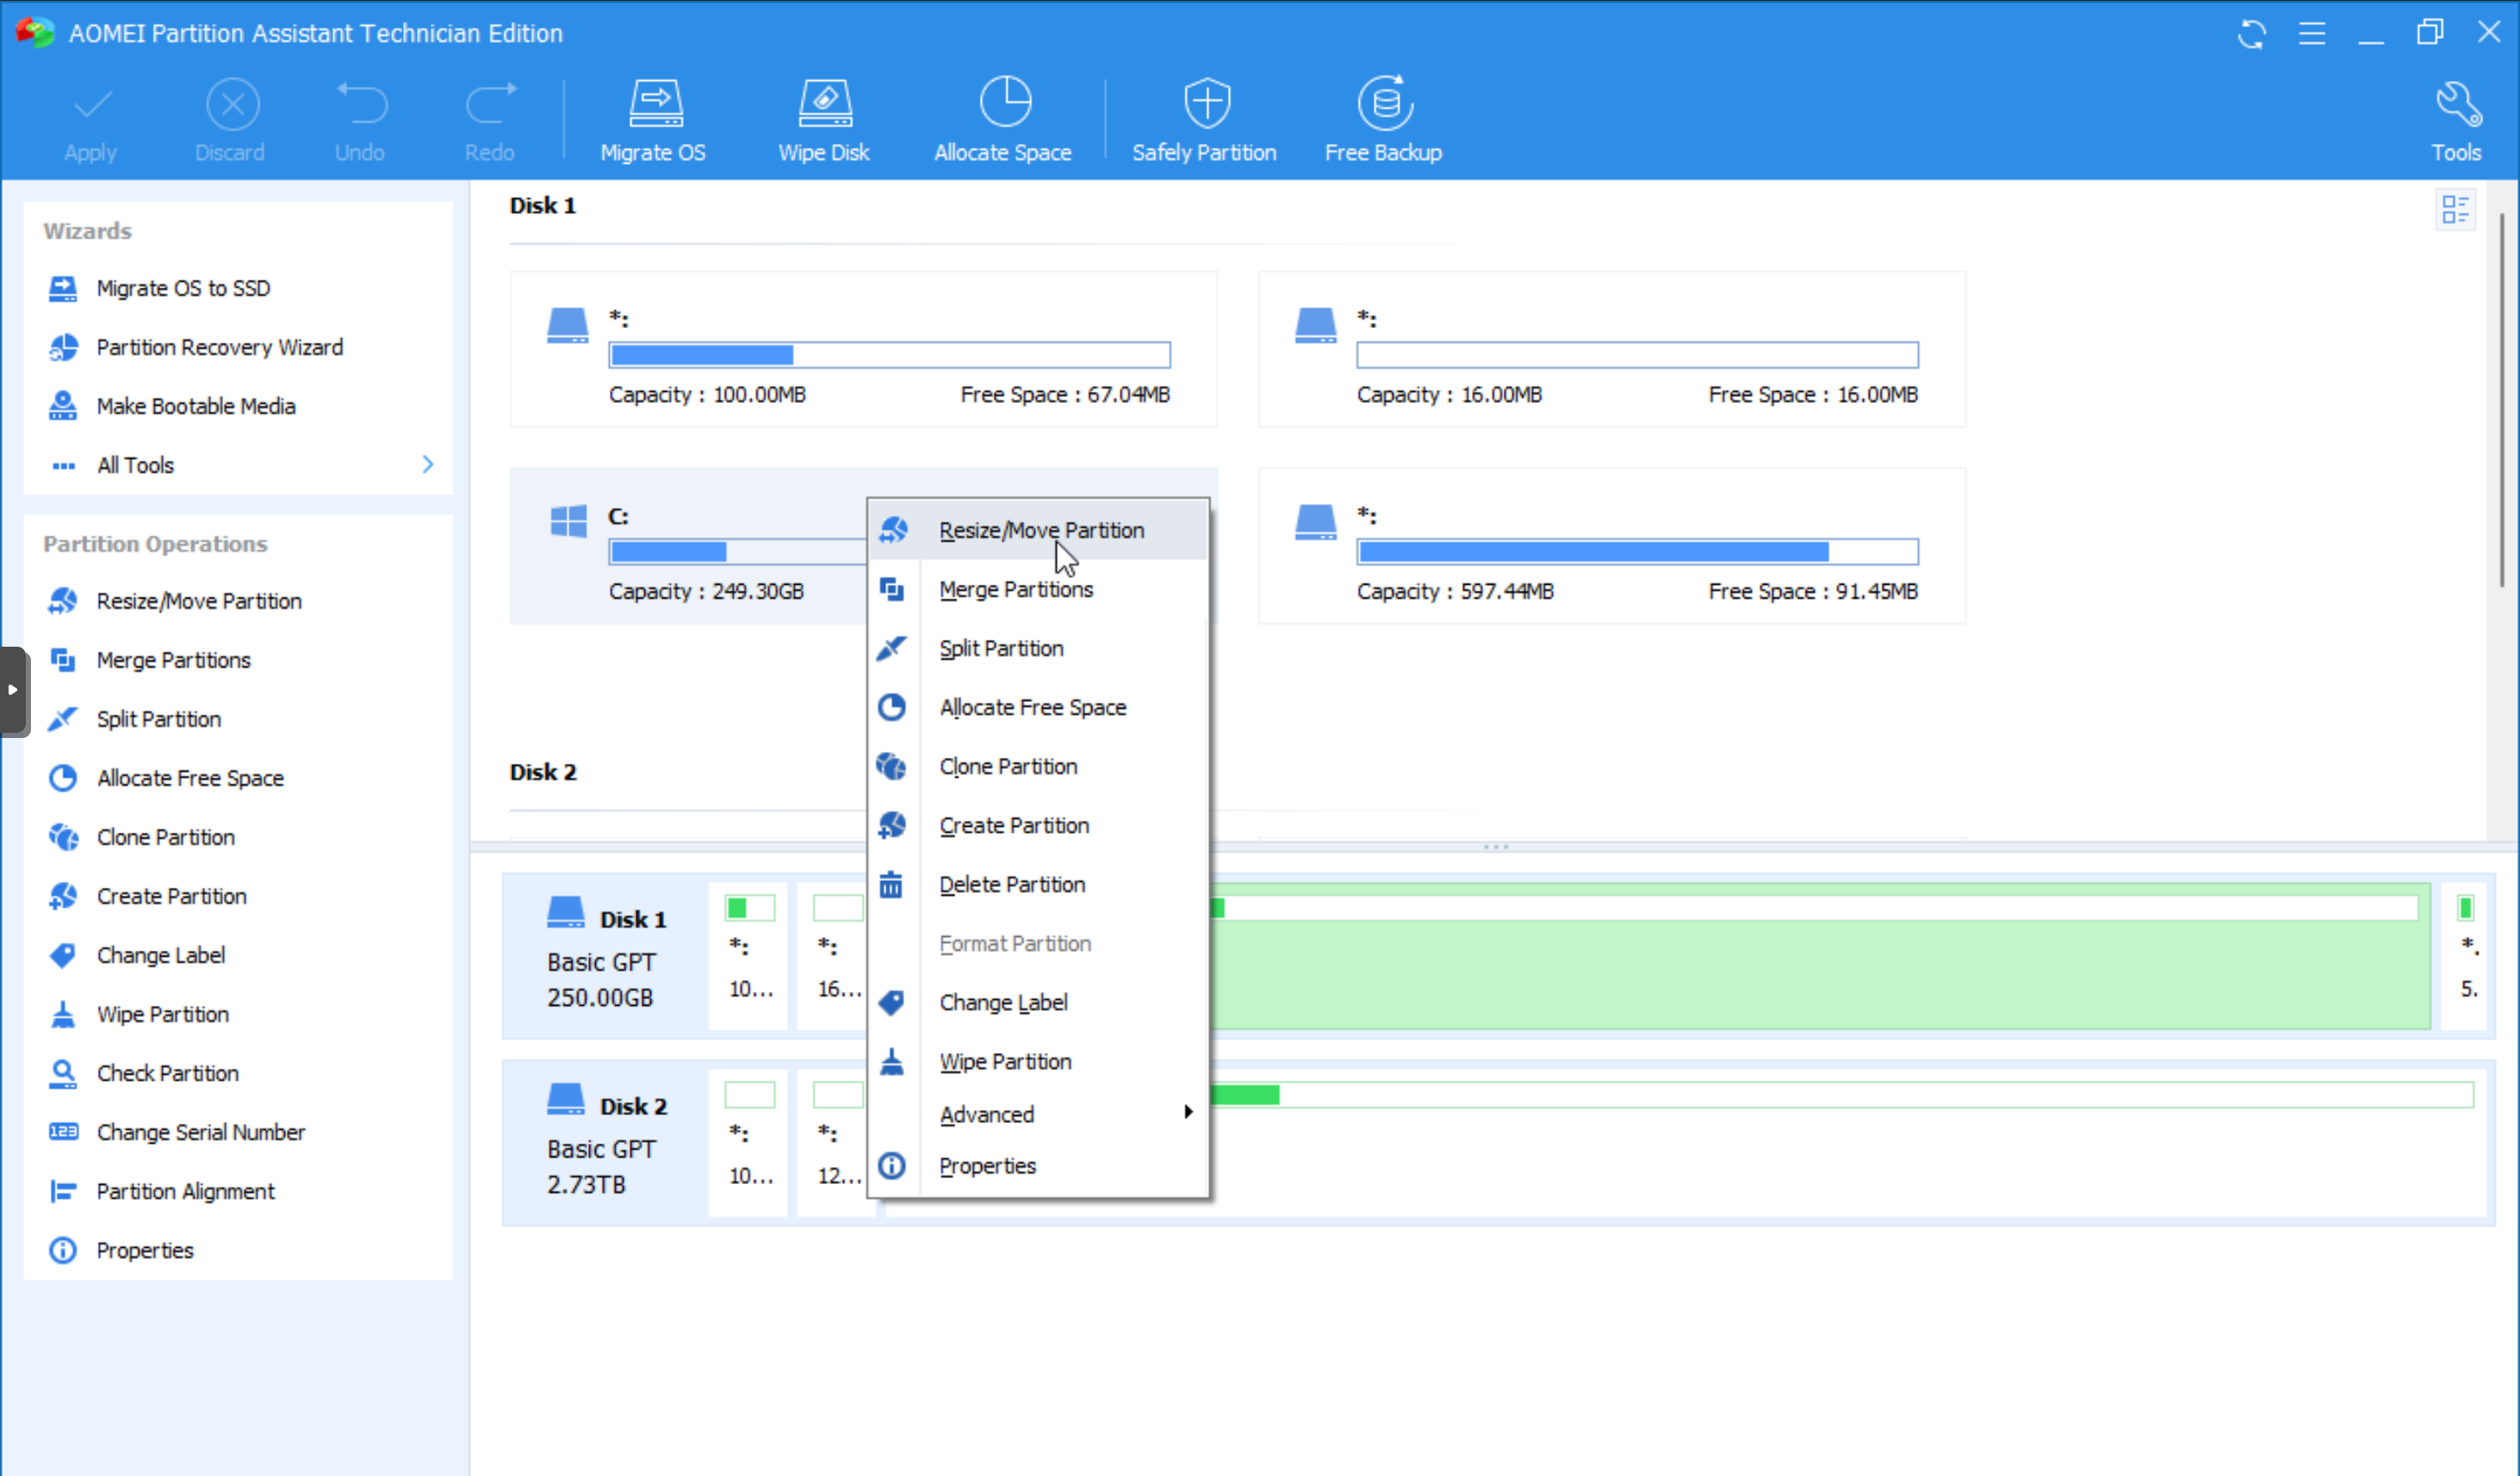The width and height of the screenshot is (2520, 1476).
Task: Click the Undo arrow icon
Action: point(360,104)
